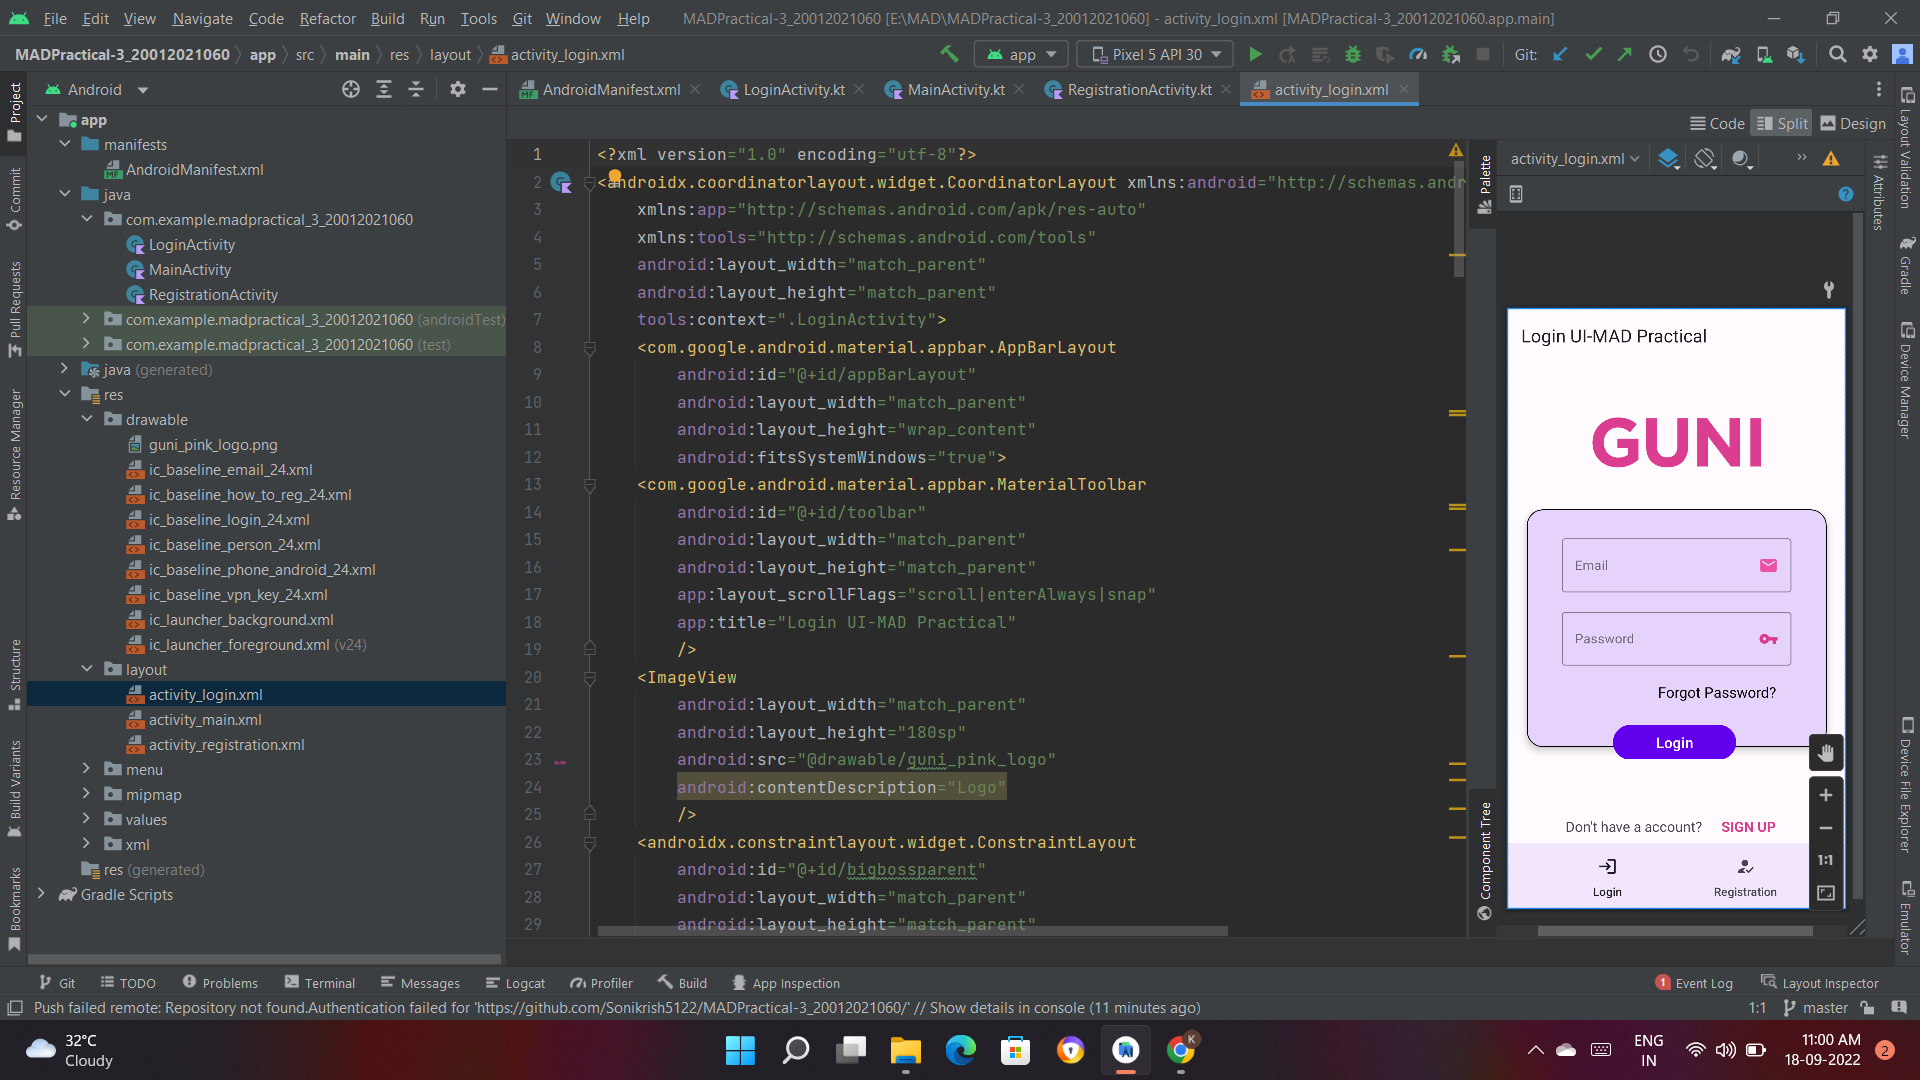
Task: Show Git history clock icon
Action: click(x=1658, y=55)
